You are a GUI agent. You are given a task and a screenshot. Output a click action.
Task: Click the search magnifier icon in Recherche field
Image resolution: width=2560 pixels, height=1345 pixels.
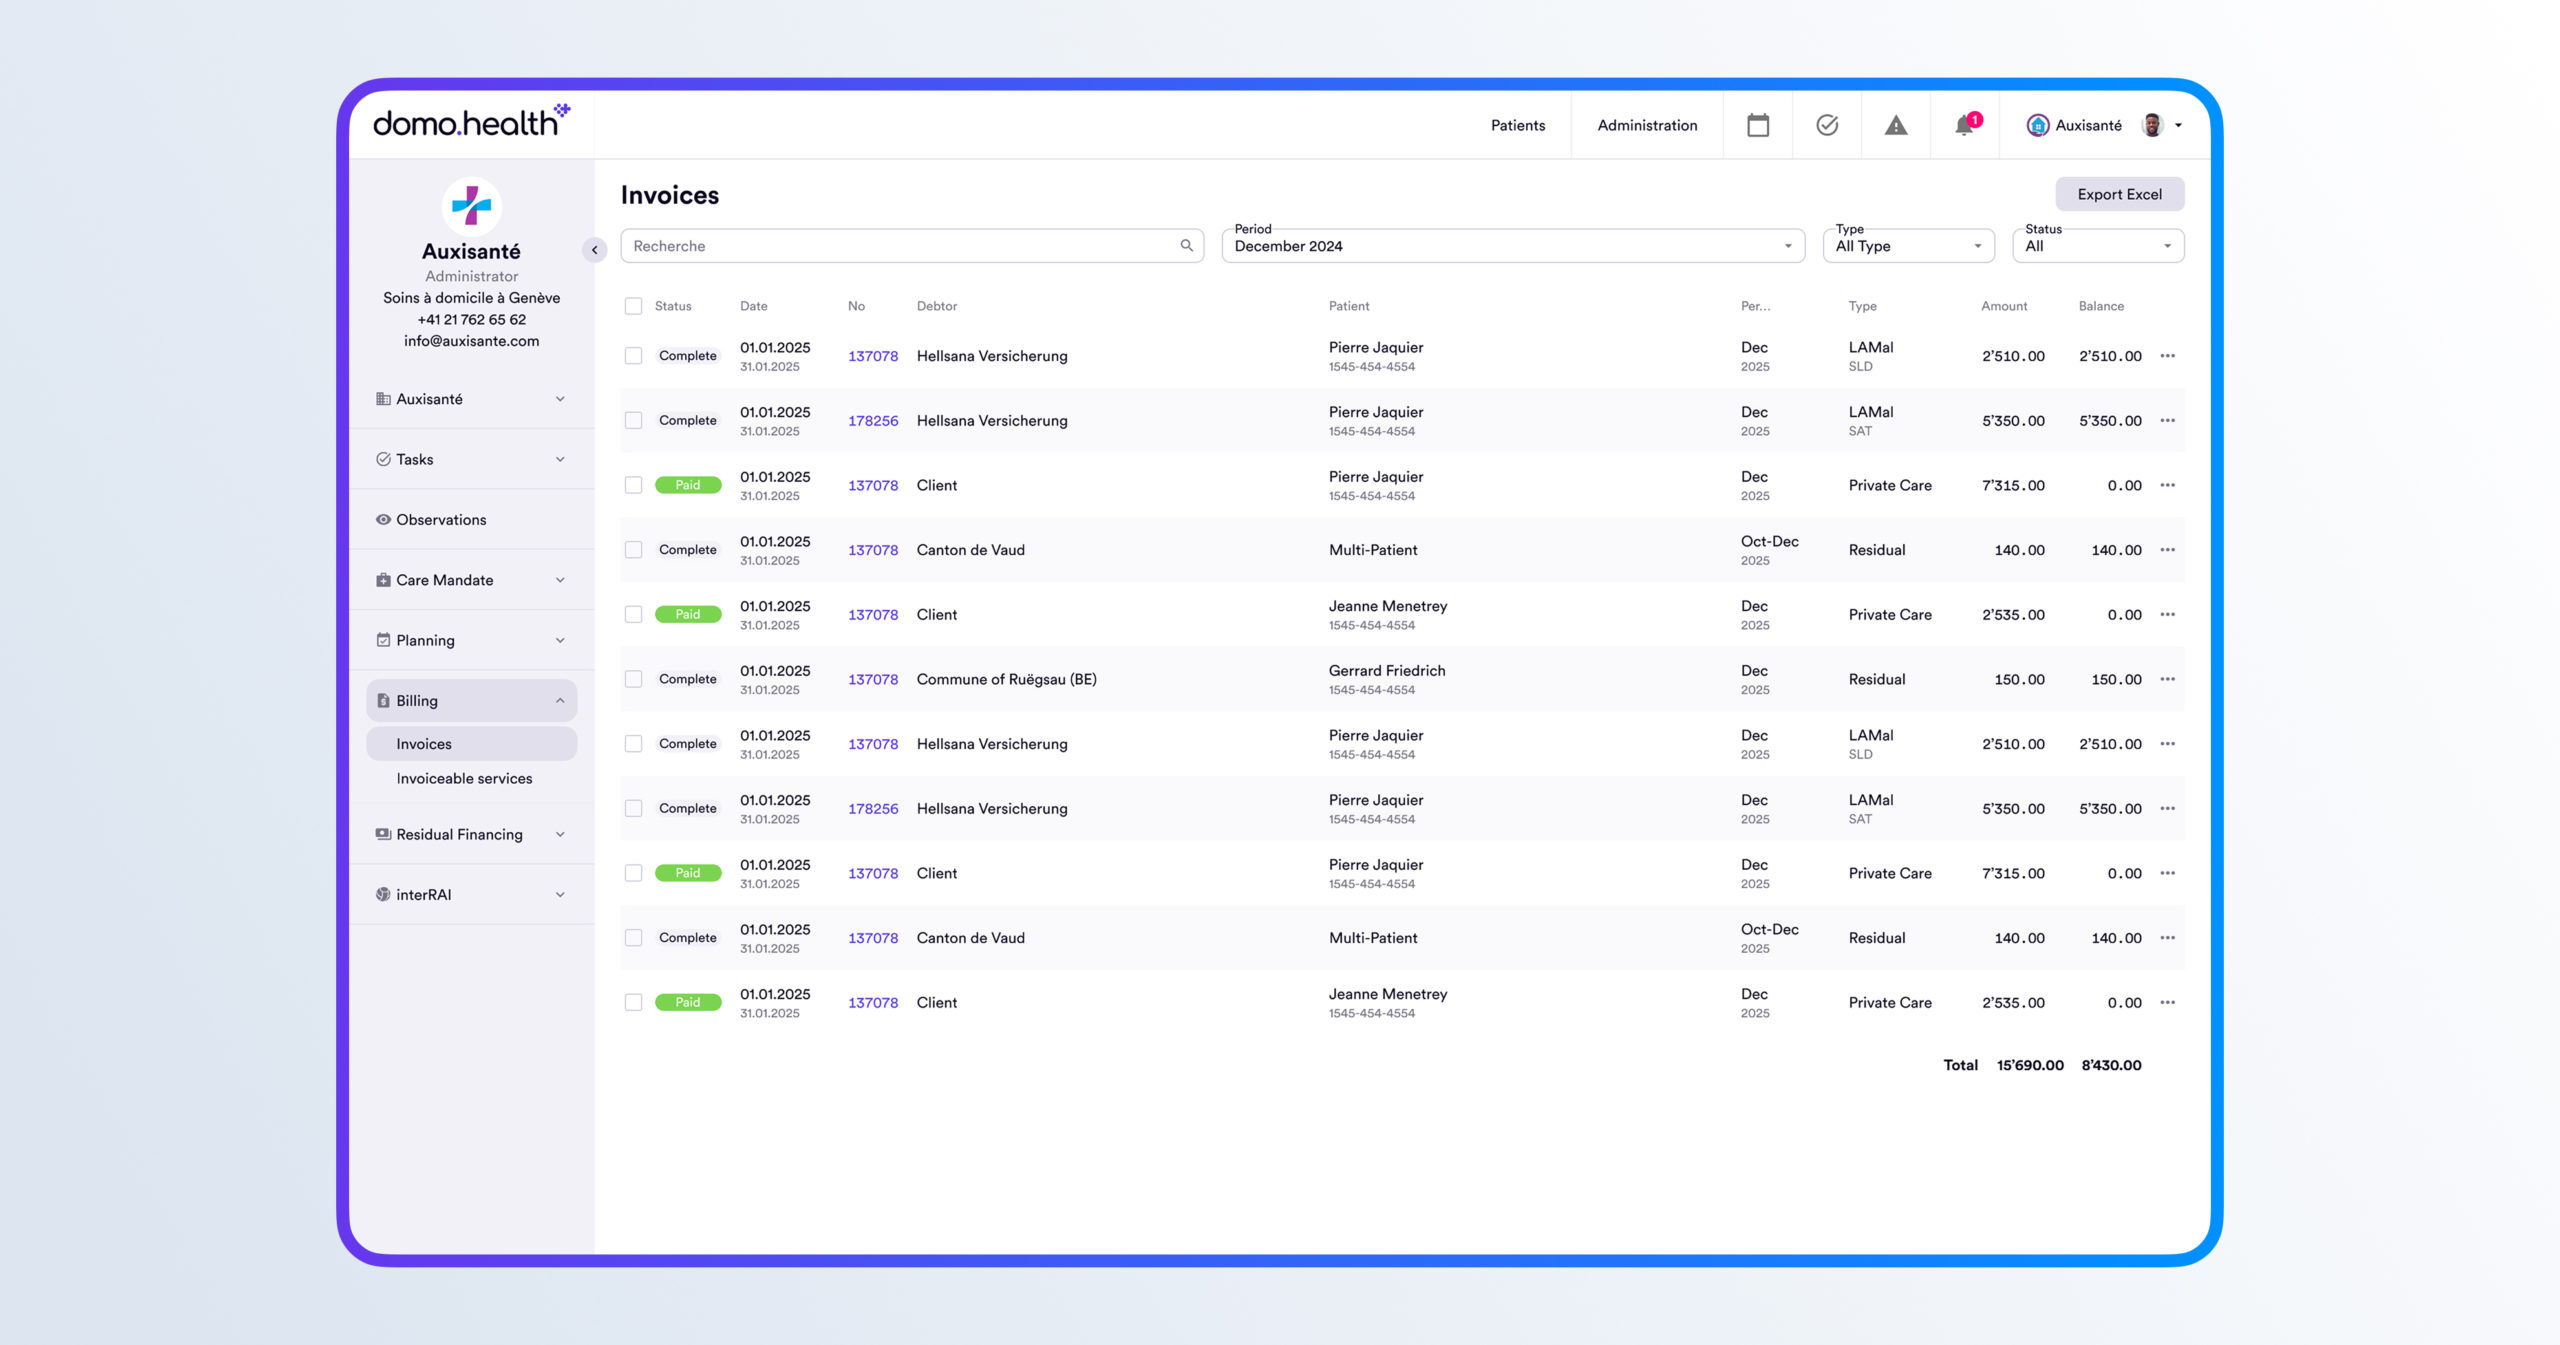click(1186, 246)
